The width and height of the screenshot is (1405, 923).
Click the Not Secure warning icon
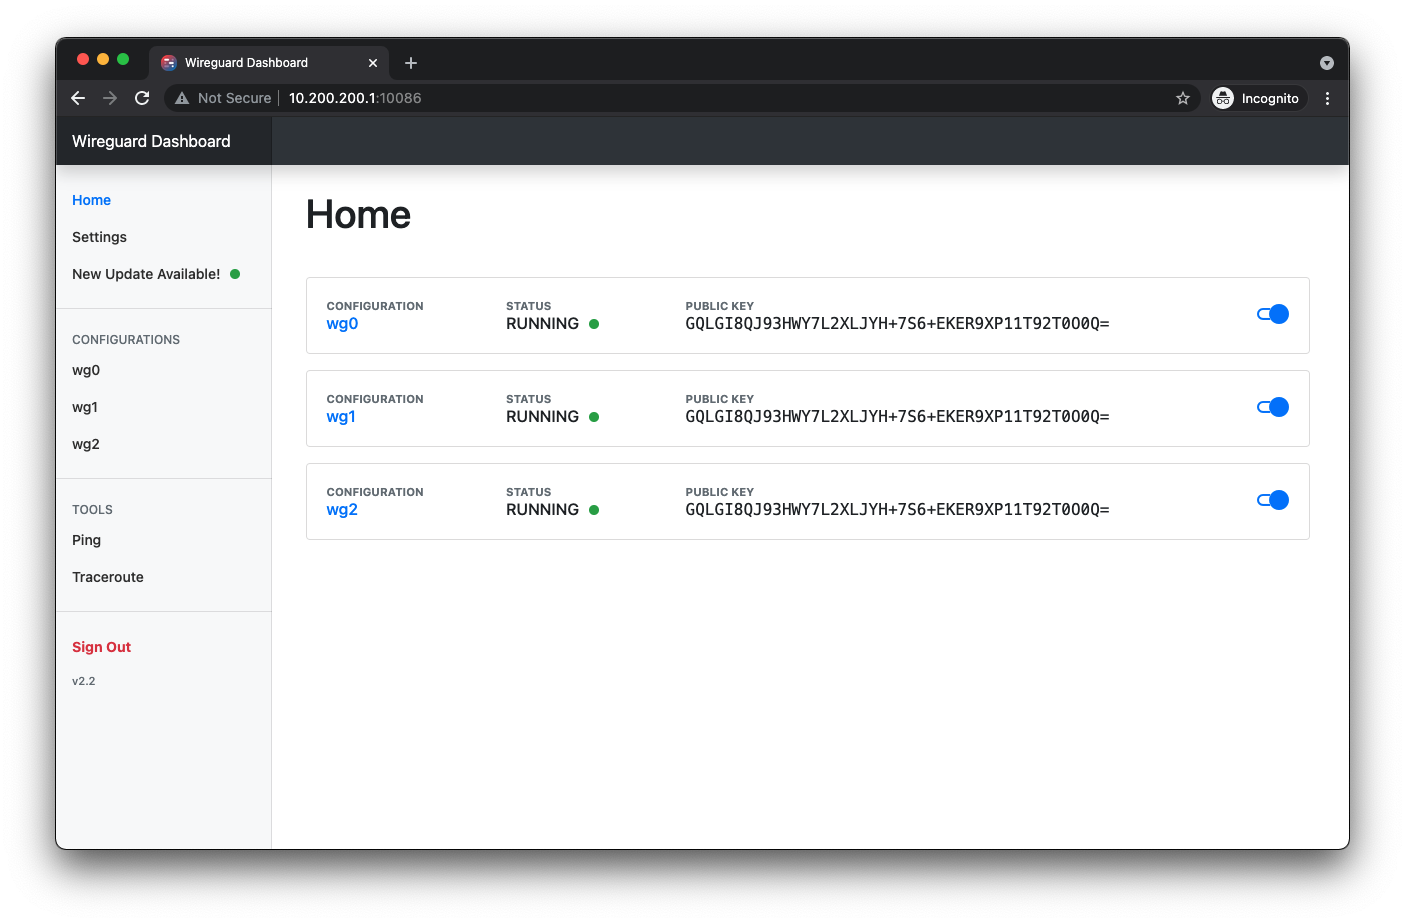(182, 98)
